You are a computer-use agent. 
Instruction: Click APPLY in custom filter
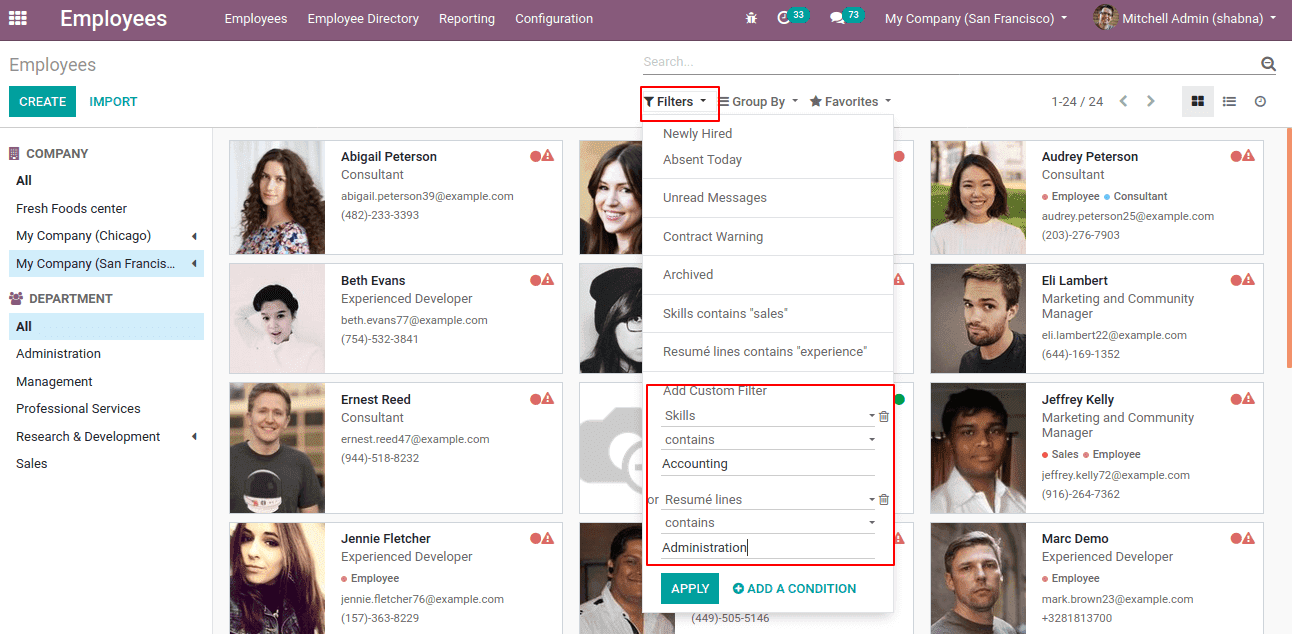pos(690,589)
